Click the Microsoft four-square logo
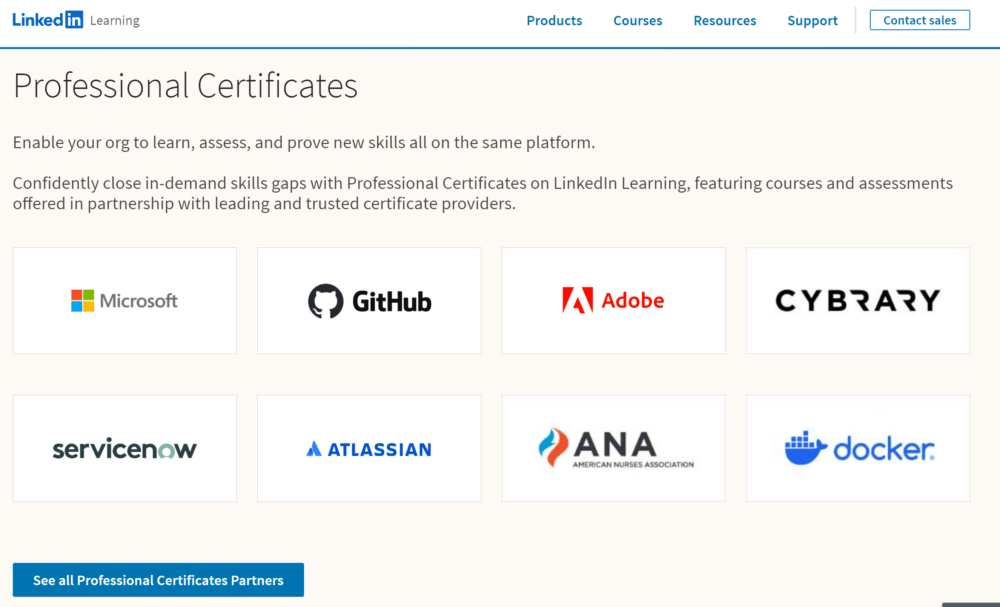The image size is (1000, 607). 82,301
